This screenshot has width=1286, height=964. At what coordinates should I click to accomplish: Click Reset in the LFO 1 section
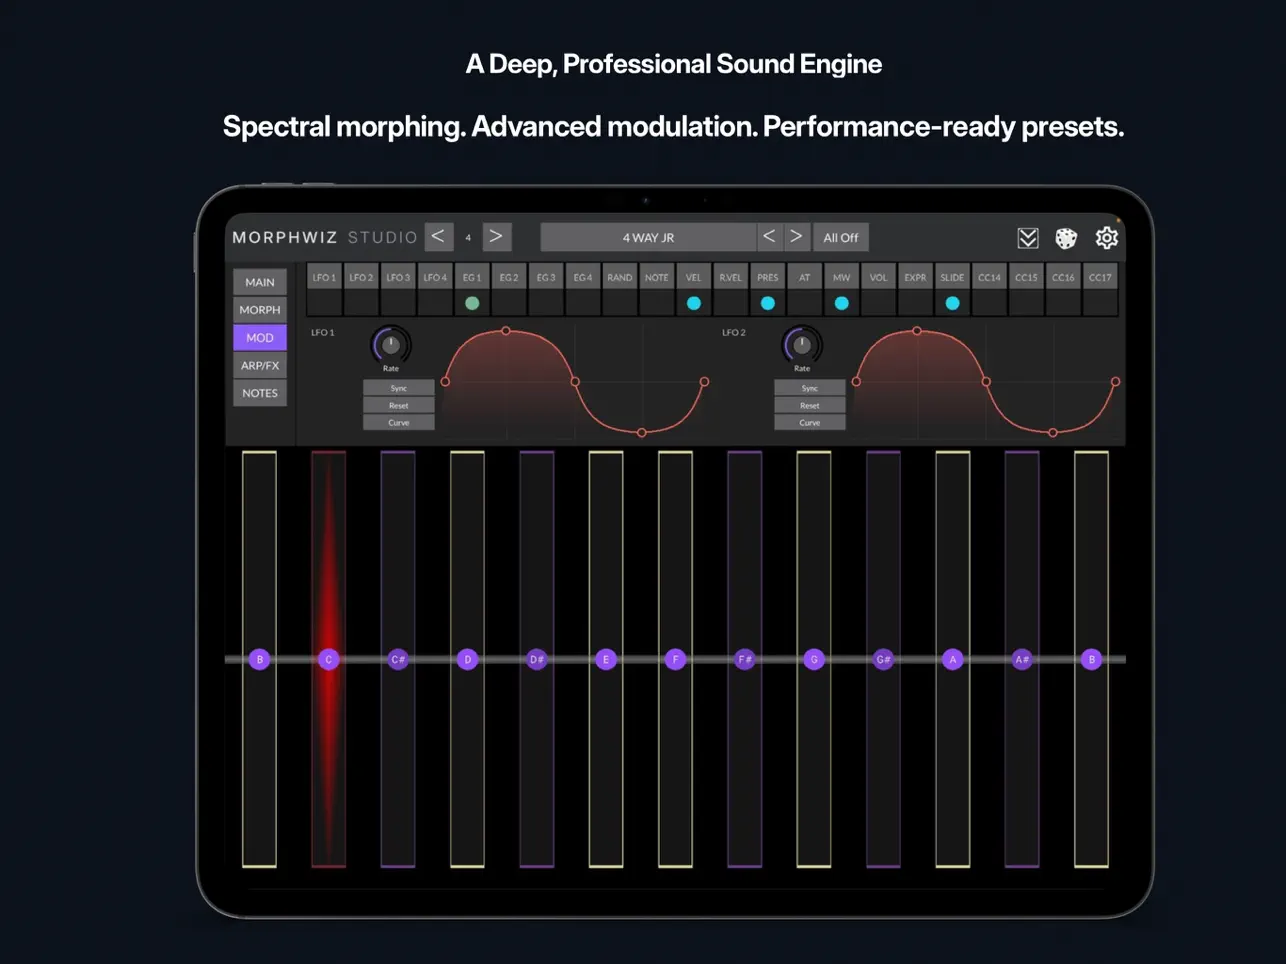(399, 405)
